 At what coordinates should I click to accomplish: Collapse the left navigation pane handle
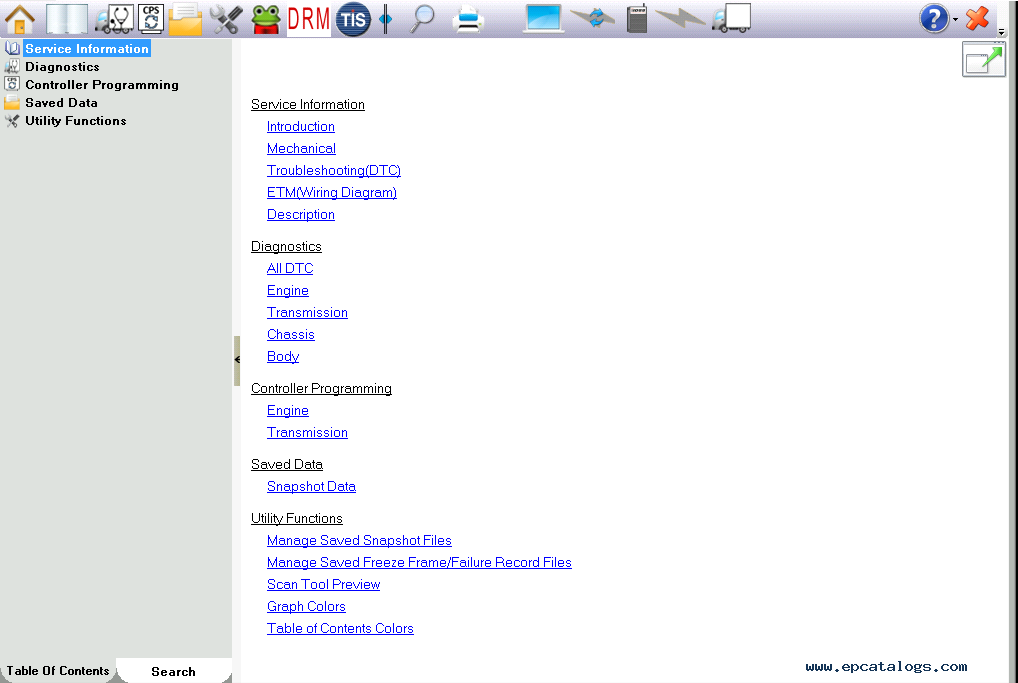coord(237,360)
